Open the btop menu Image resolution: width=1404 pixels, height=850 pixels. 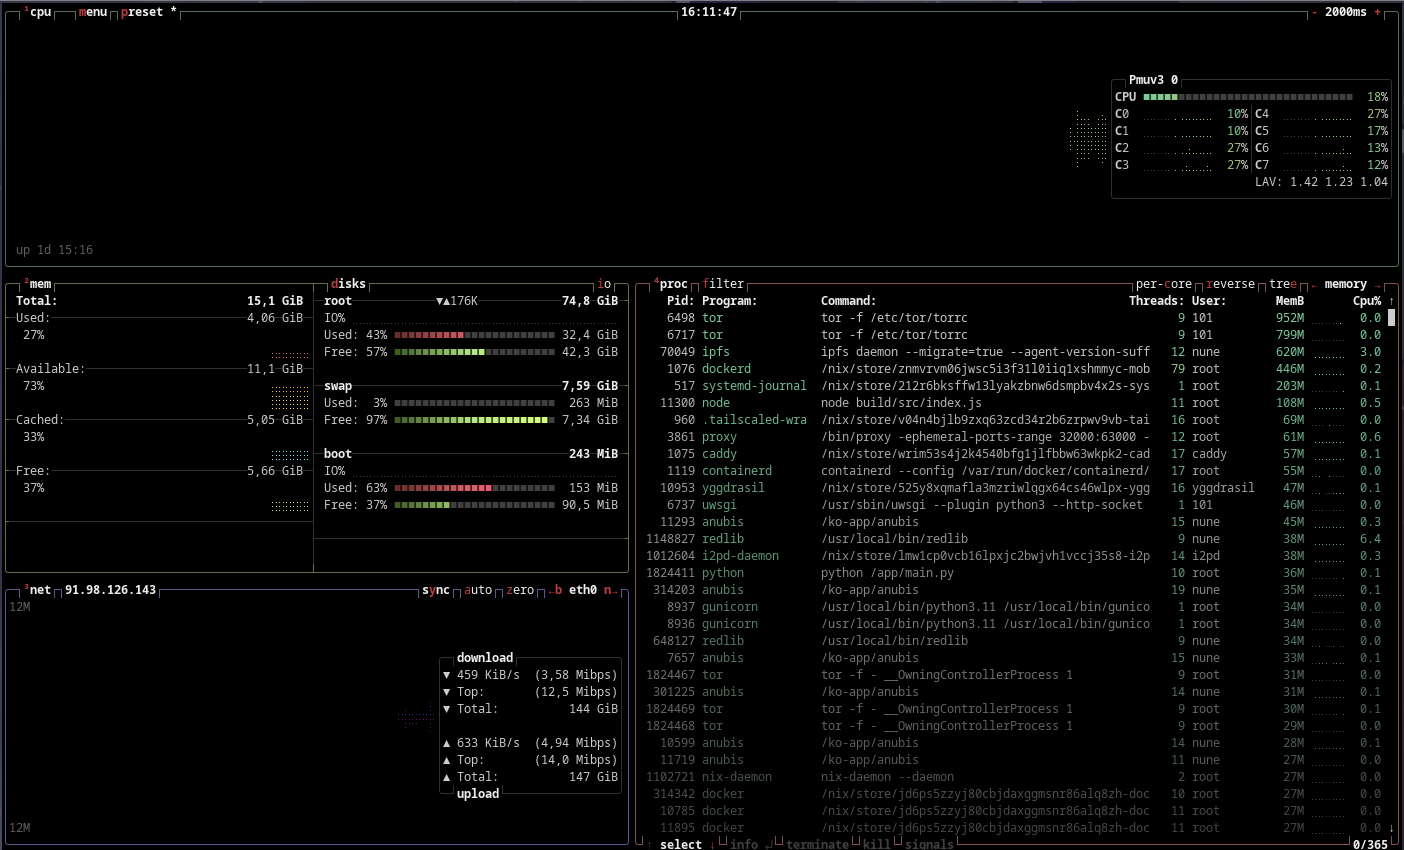tap(93, 12)
